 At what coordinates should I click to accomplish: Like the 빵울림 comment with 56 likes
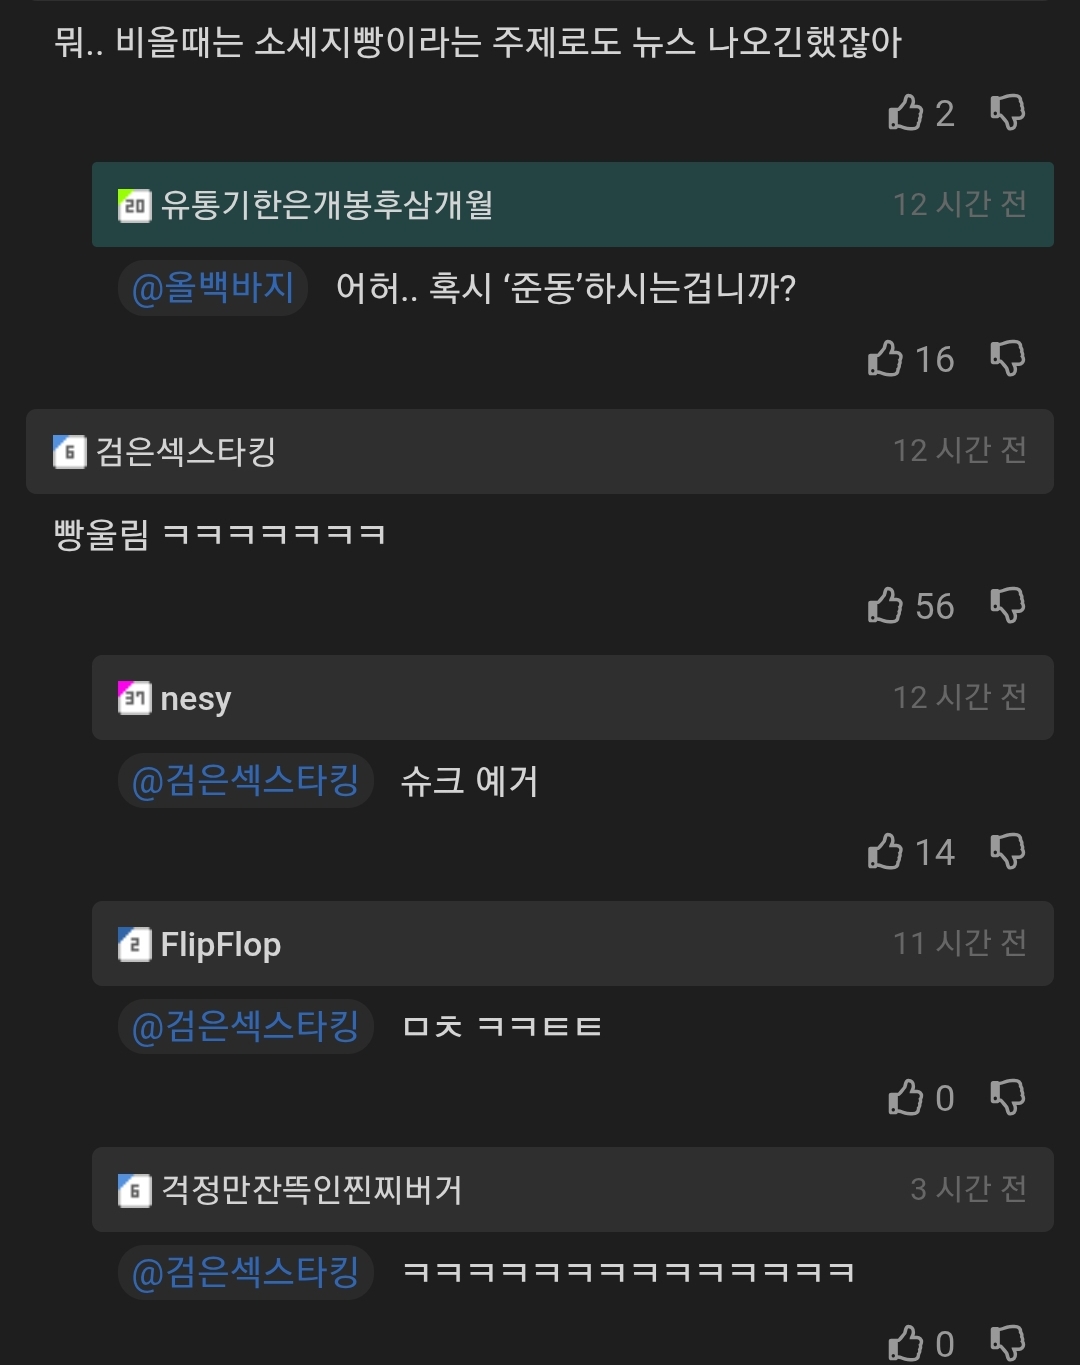886,605
